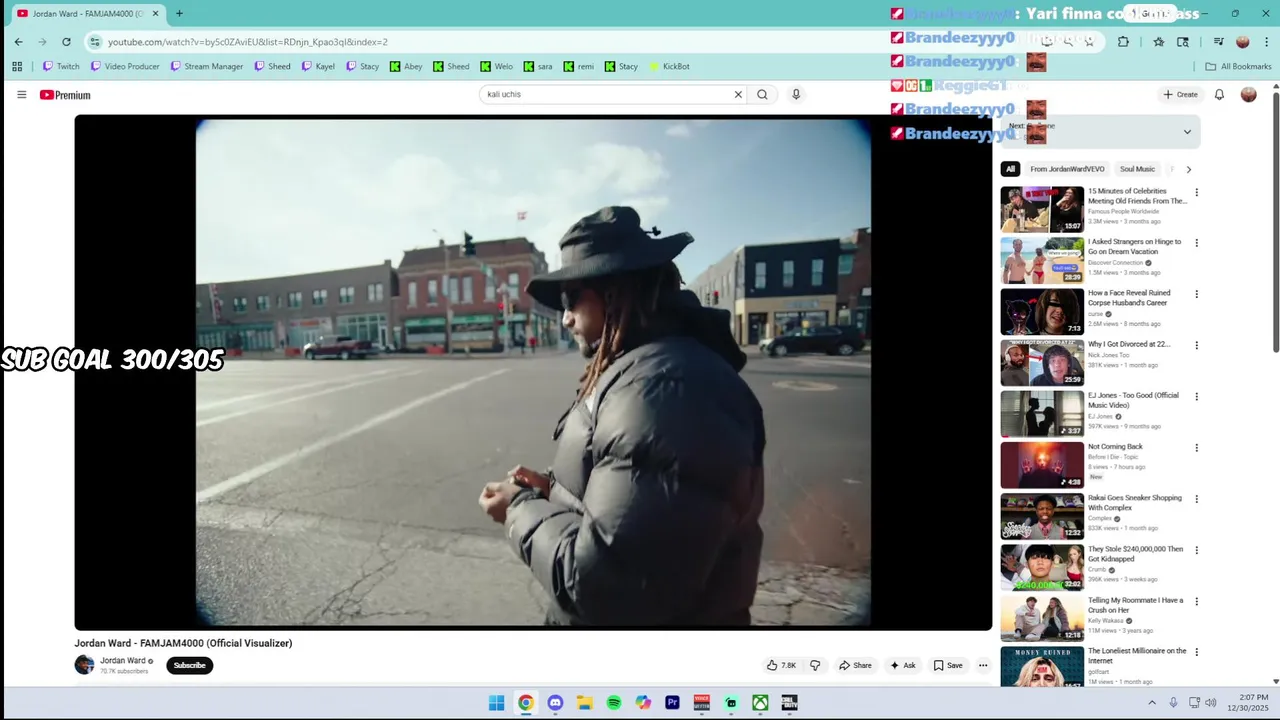The width and height of the screenshot is (1280, 720).
Task: Open 'Rakai Goes Sneaker Shopping' thumbnail
Action: pyautogui.click(x=1042, y=517)
